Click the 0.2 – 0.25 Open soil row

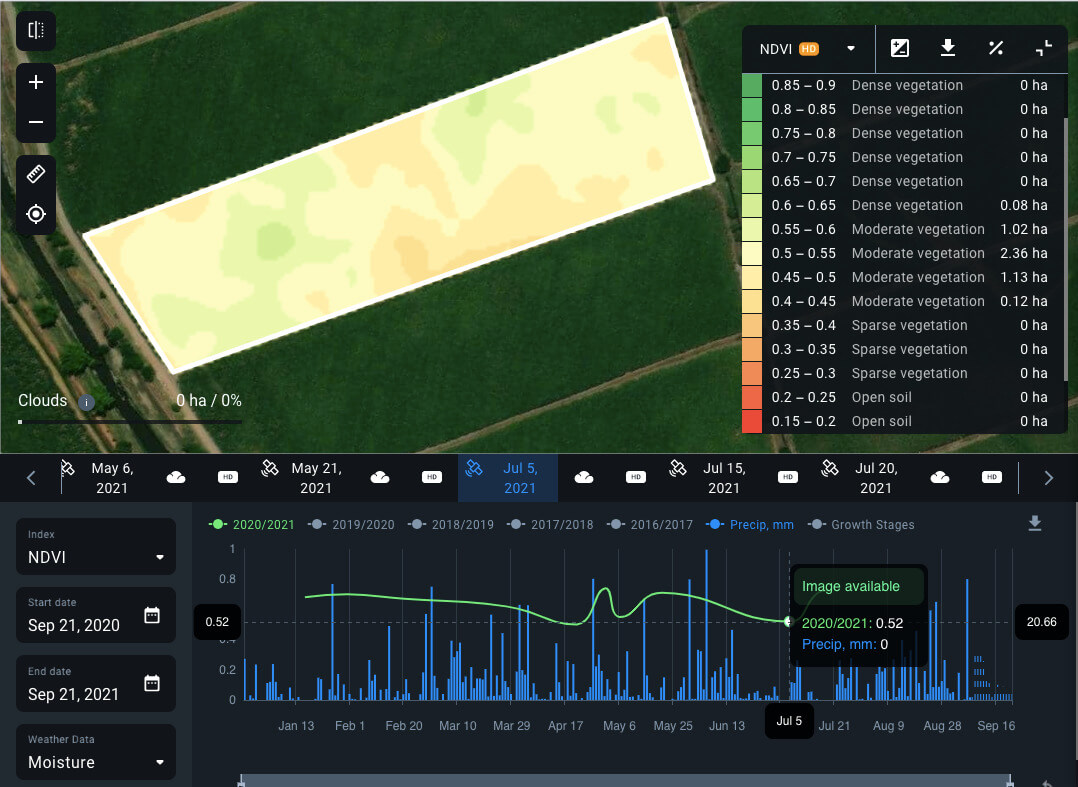coord(904,397)
